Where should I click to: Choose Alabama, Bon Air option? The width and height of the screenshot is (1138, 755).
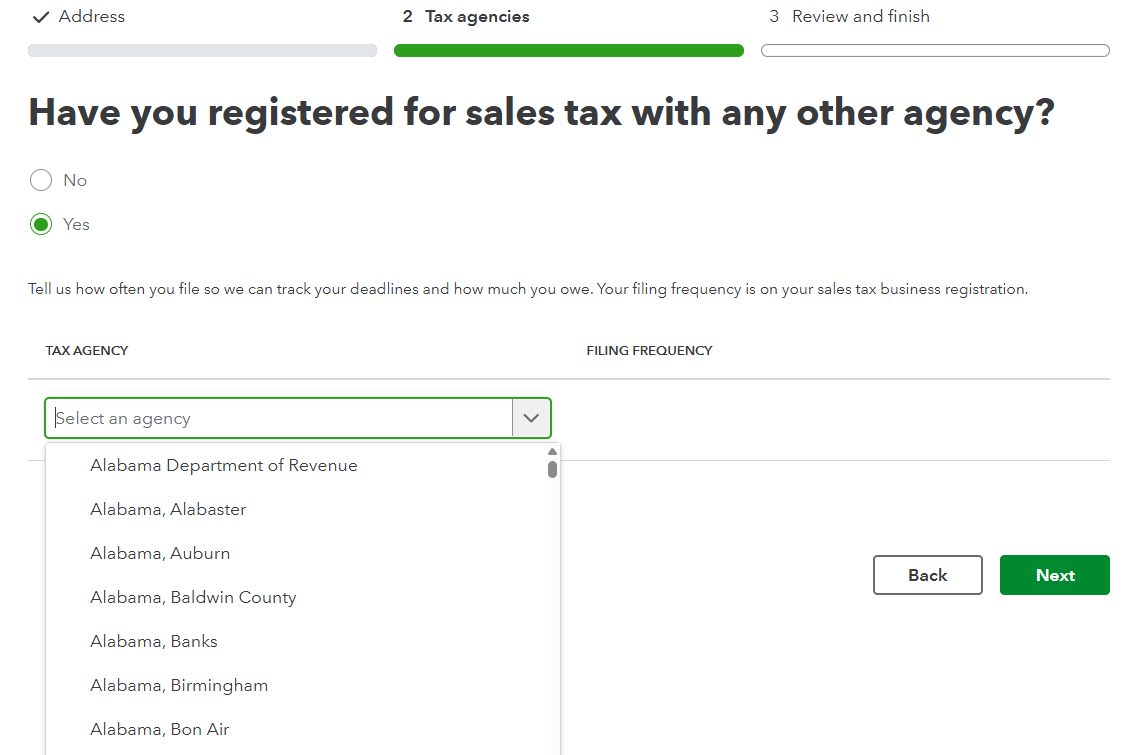click(160, 729)
